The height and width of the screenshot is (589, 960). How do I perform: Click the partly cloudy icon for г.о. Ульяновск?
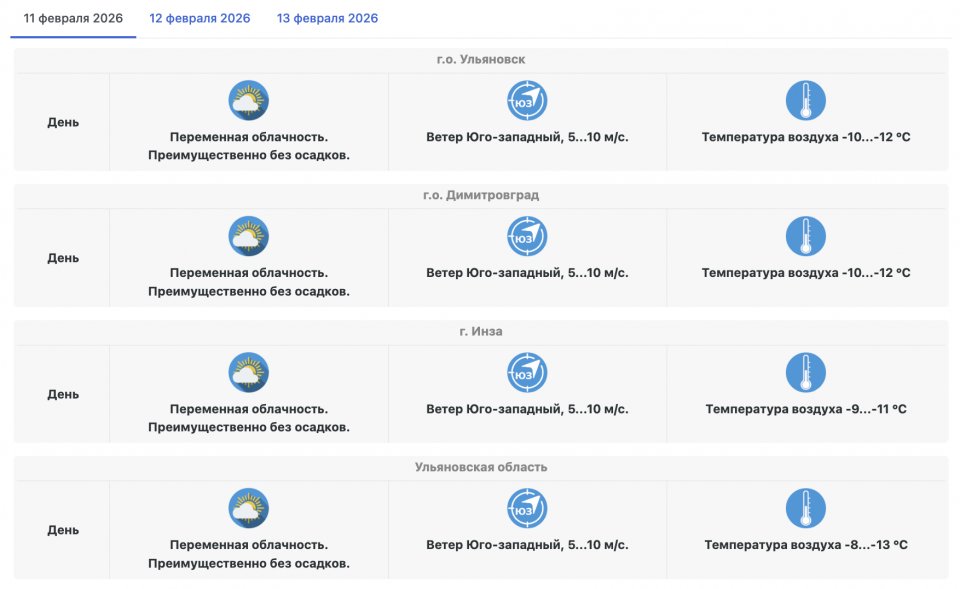coord(249,101)
